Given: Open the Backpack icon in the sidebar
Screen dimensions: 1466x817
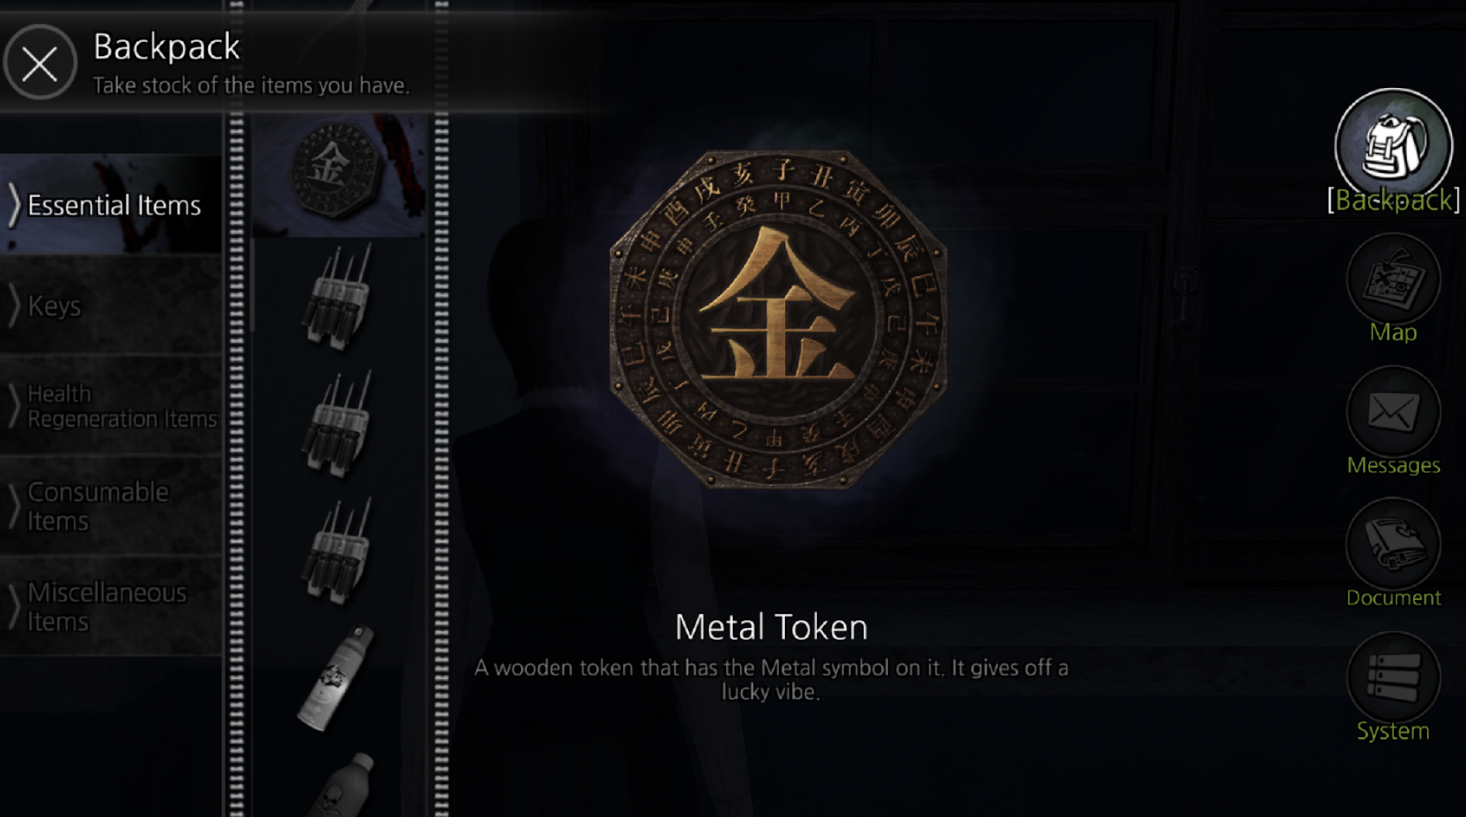Looking at the screenshot, I should 1393,147.
